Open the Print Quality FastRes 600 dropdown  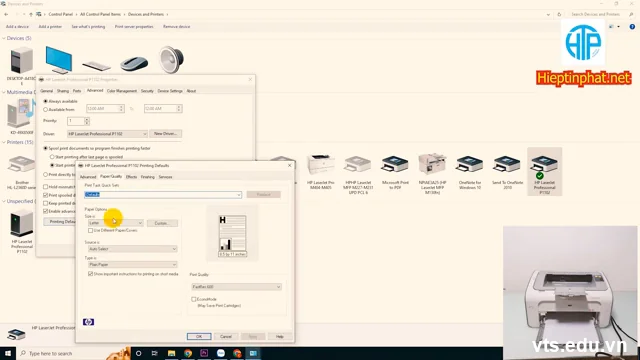pyautogui.click(x=236, y=287)
